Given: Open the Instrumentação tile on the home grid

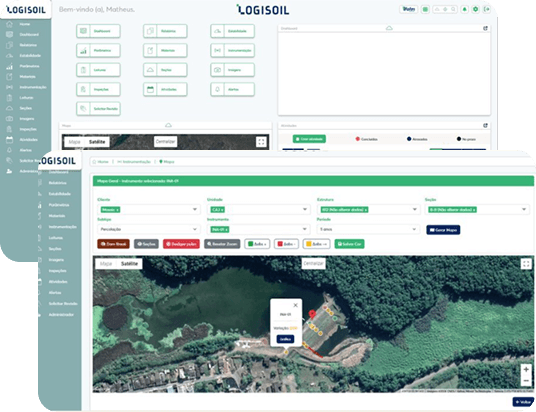Looking at the screenshot, I should click(x=232, y=51).
